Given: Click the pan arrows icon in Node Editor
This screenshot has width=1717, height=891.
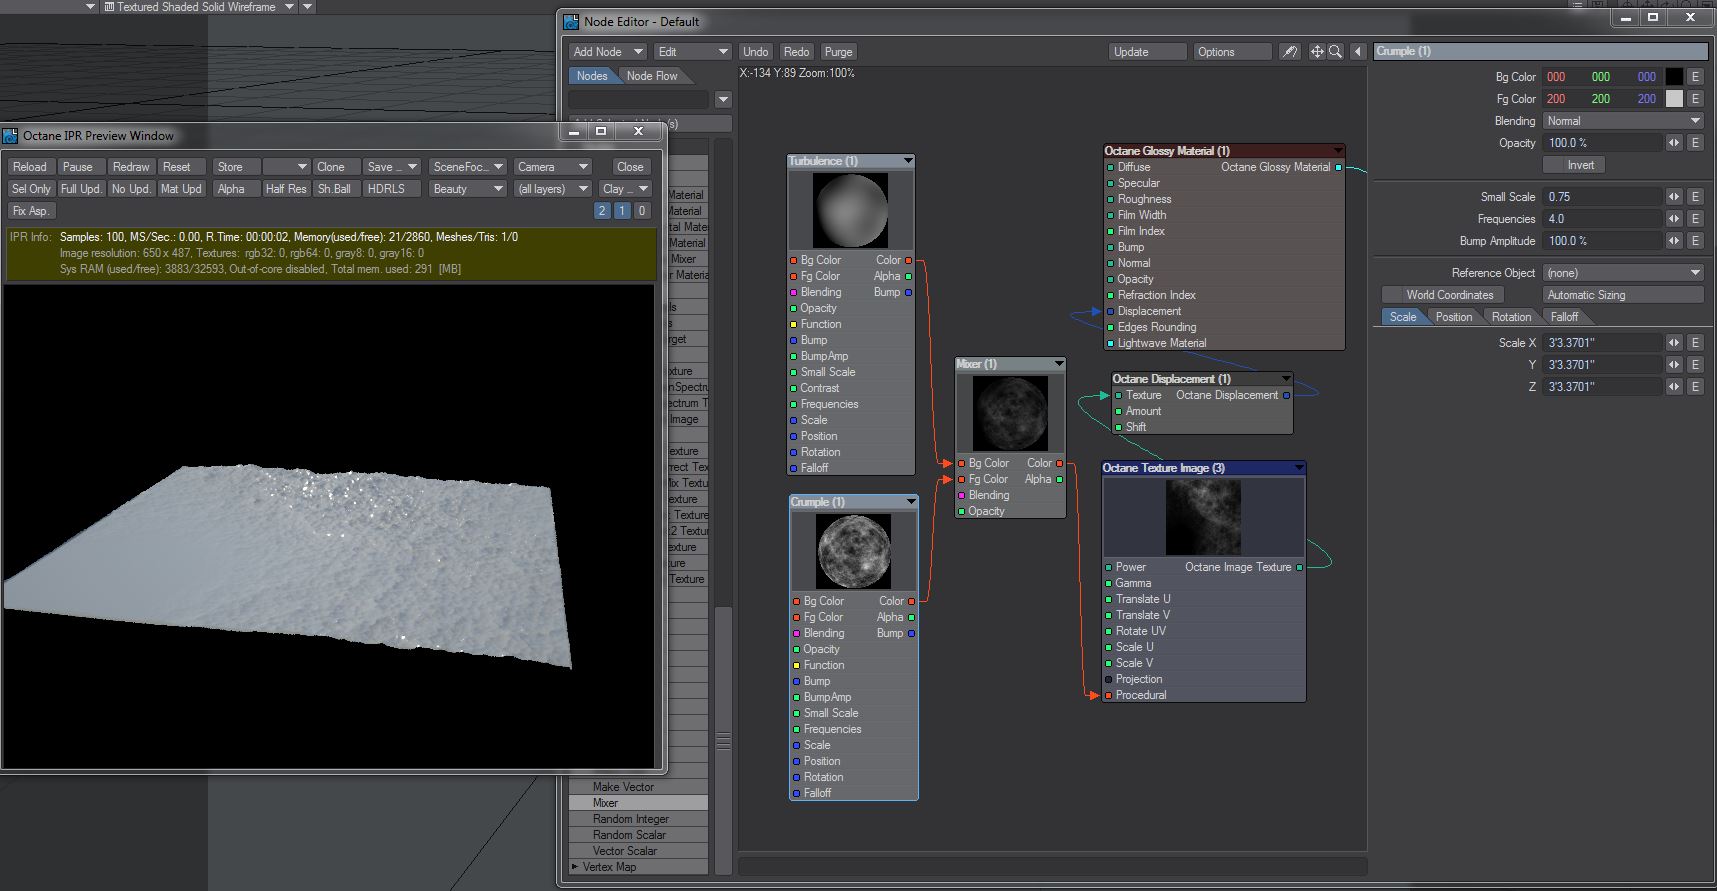Looking at the screenshot, I should 1317,52.
